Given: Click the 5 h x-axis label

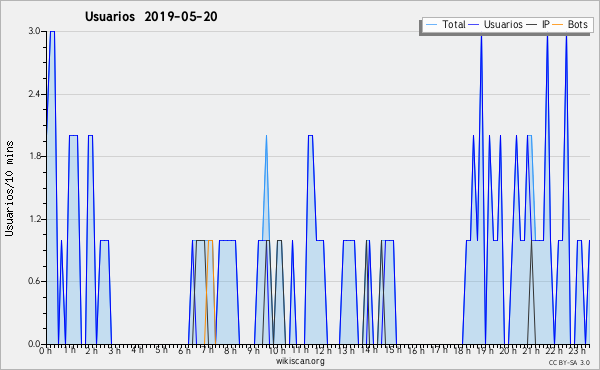Looking at the screenshot, I should [x=161, y=350].
